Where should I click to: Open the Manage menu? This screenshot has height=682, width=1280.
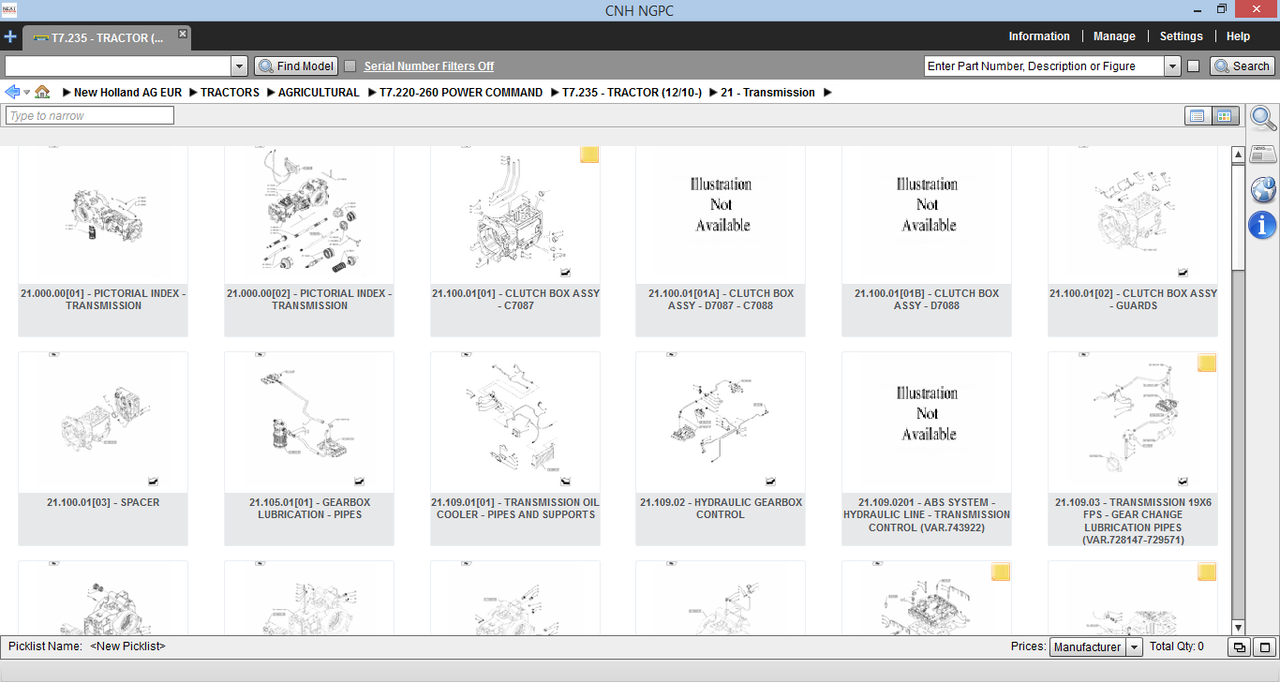[x=1114, y=36]
